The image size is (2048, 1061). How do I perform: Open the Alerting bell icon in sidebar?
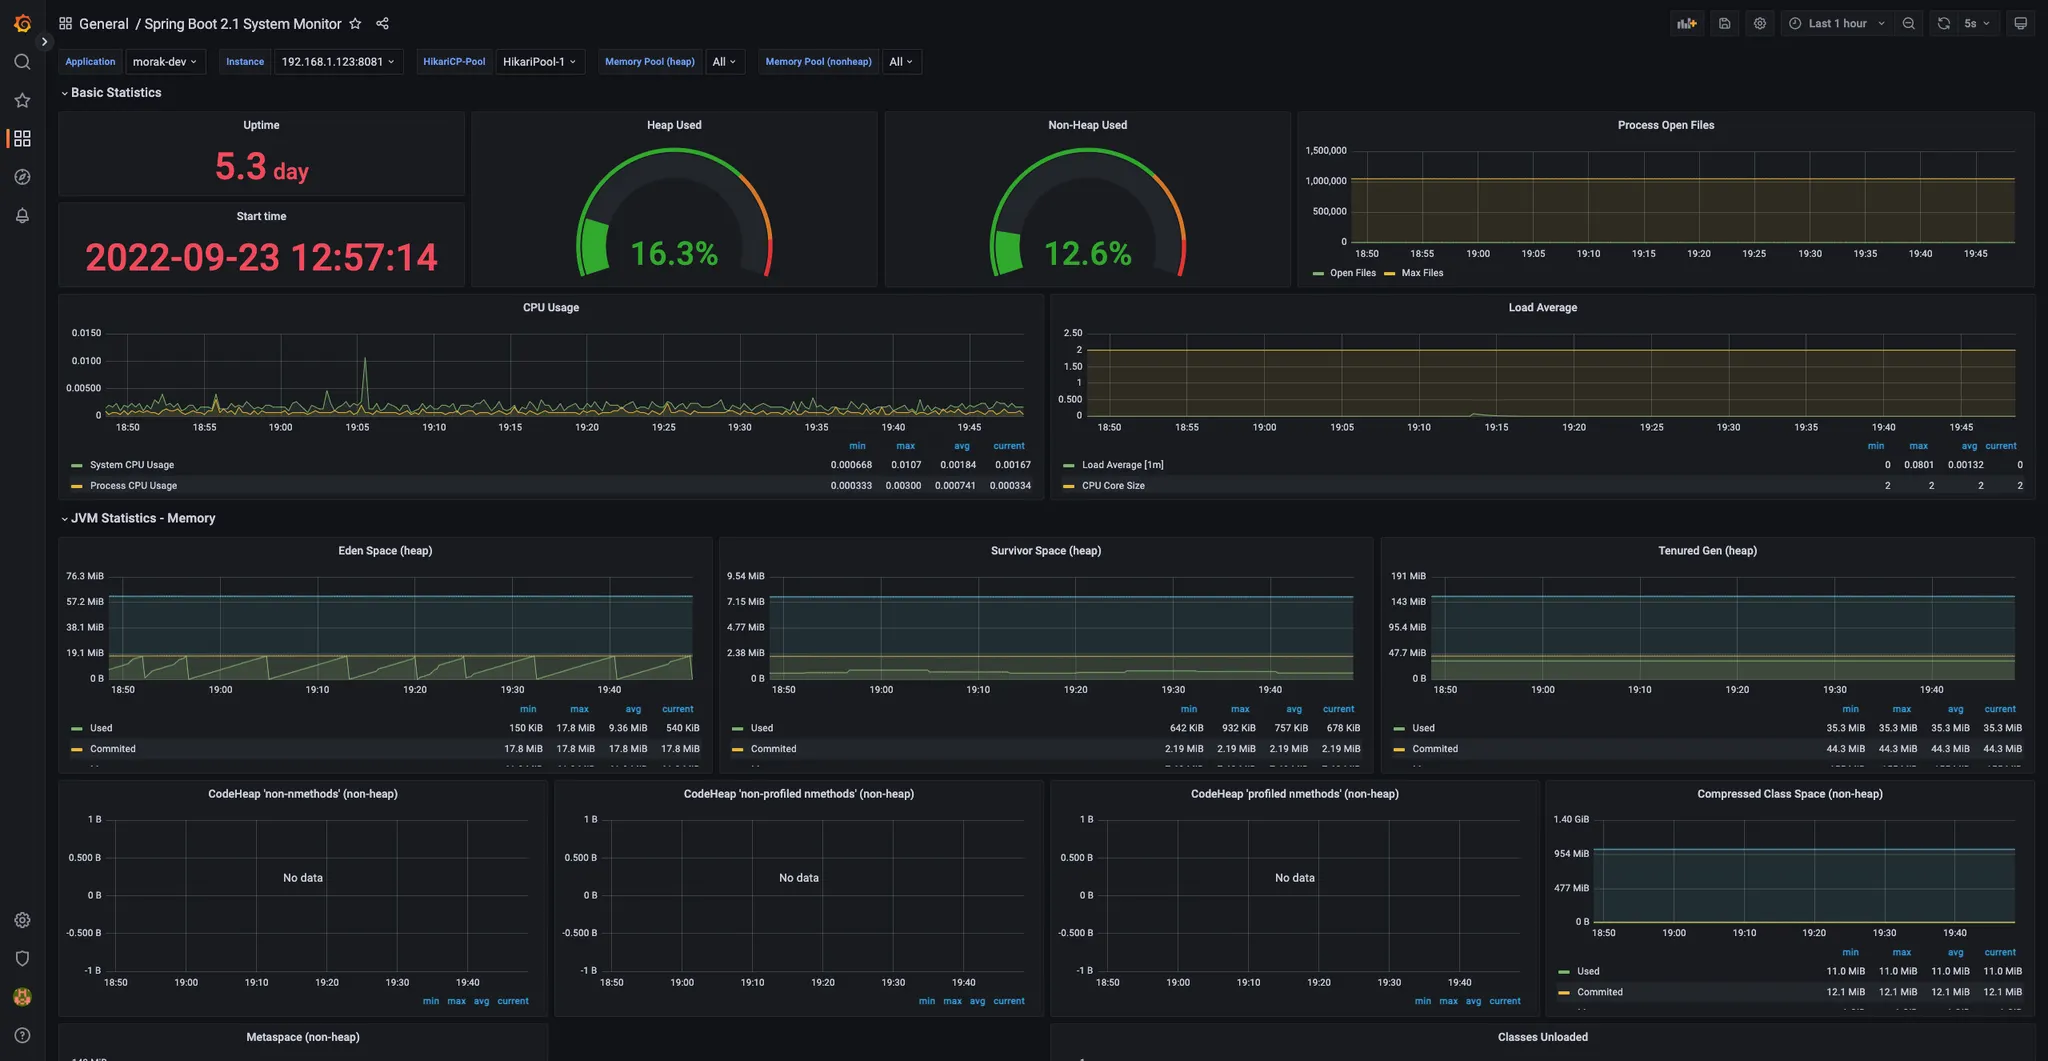(x=22, y=216)
